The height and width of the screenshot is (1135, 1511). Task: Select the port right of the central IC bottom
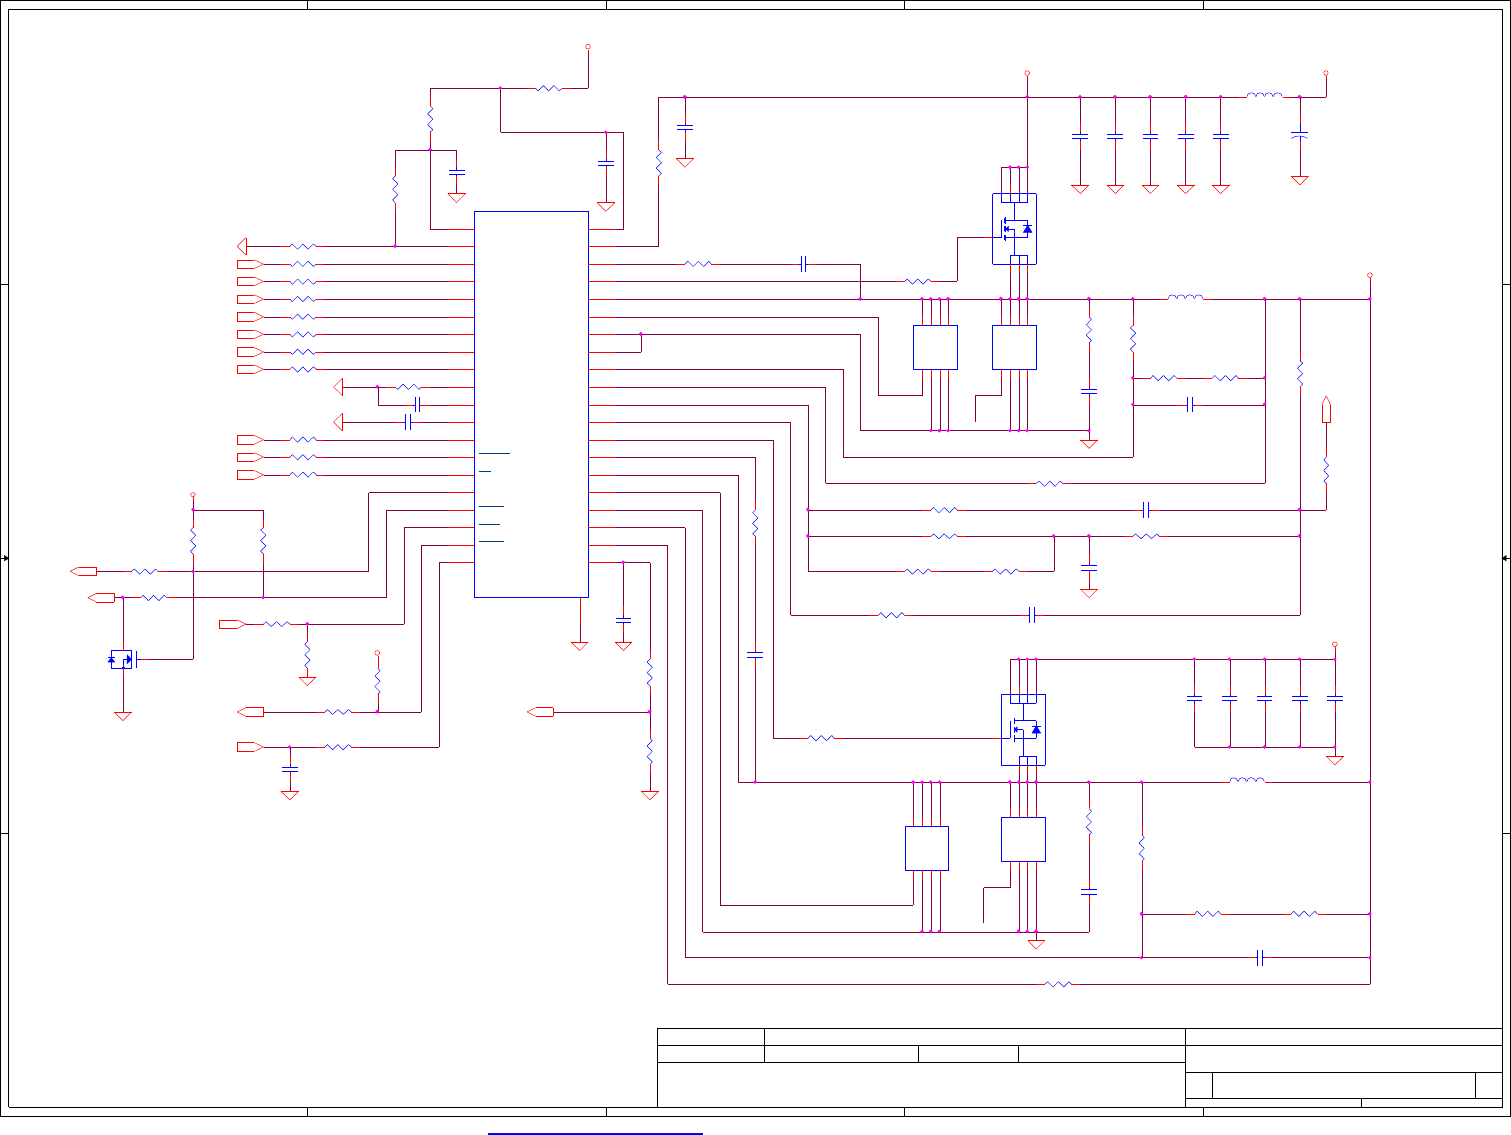tap(540, 712)
